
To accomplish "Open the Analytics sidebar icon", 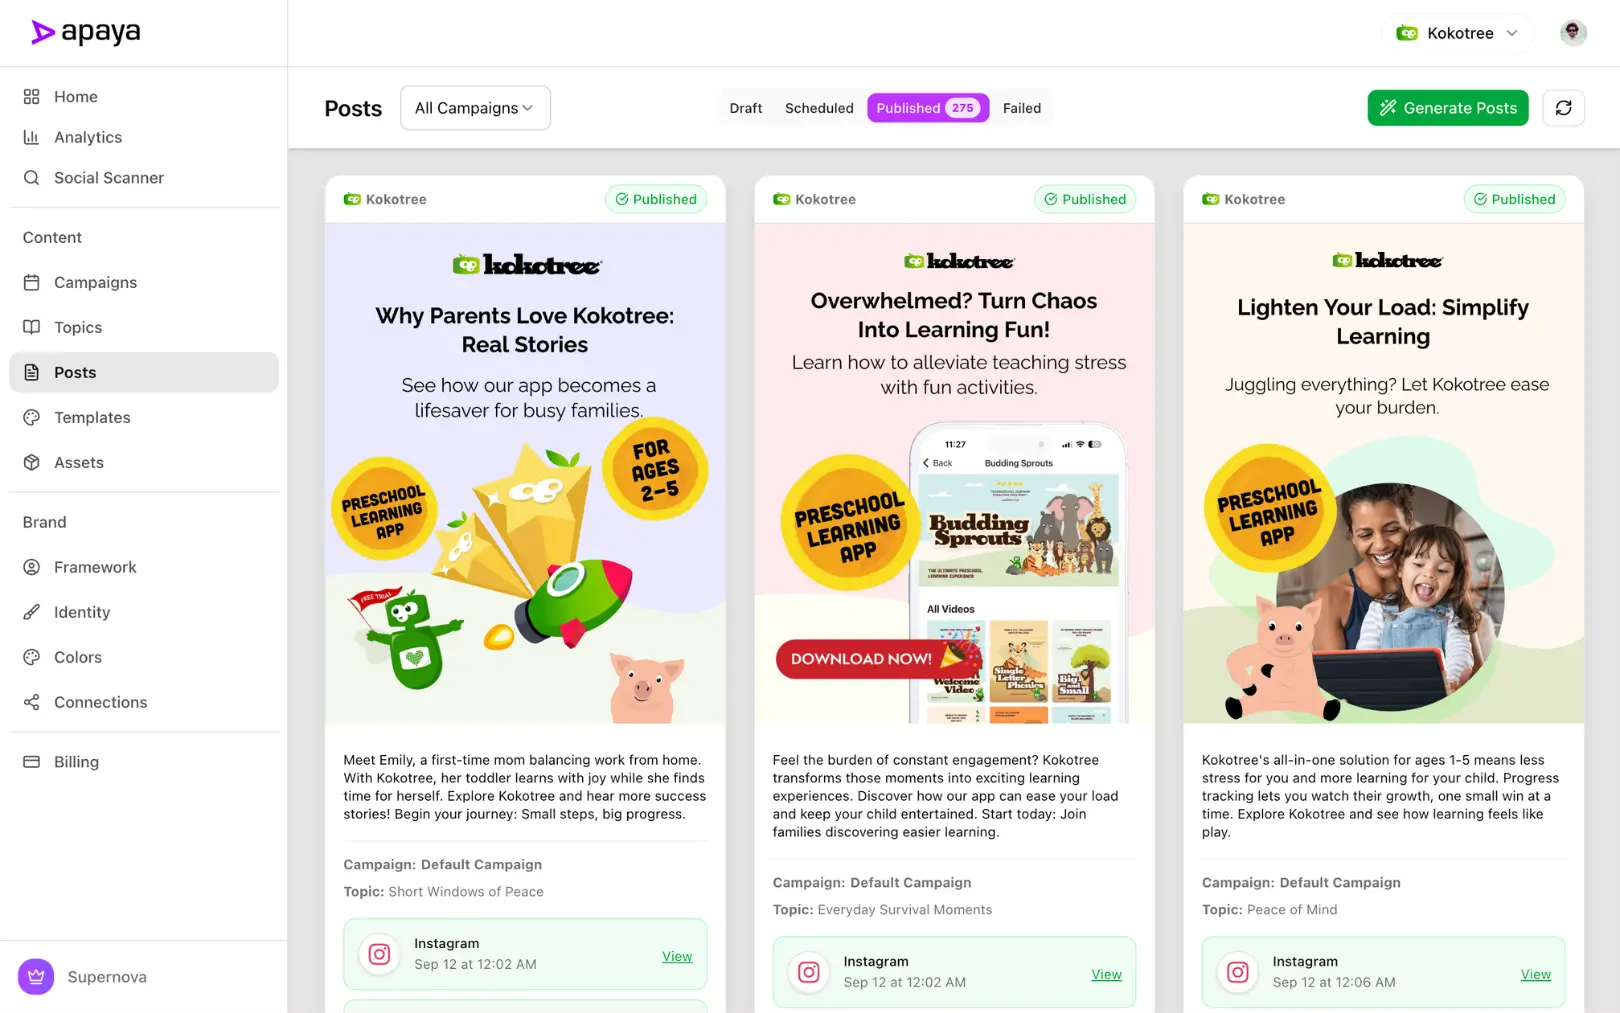I will point(32,137).
